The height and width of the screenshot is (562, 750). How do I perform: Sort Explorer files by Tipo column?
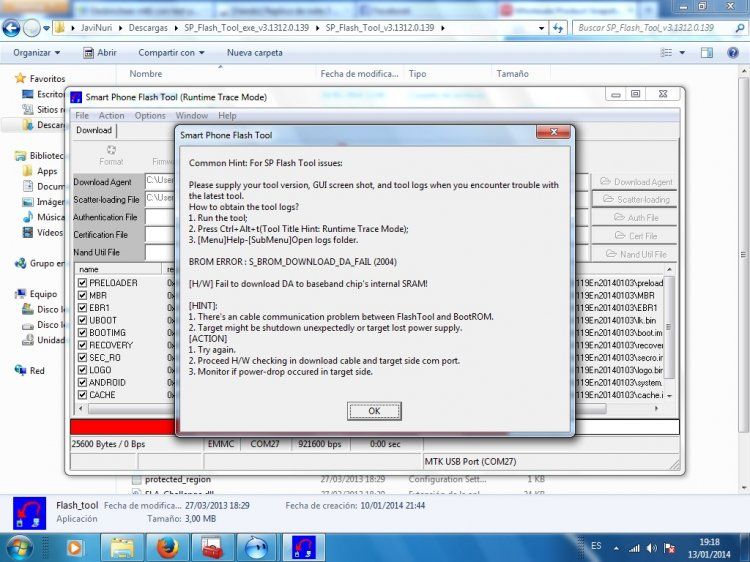click(417, 74)
